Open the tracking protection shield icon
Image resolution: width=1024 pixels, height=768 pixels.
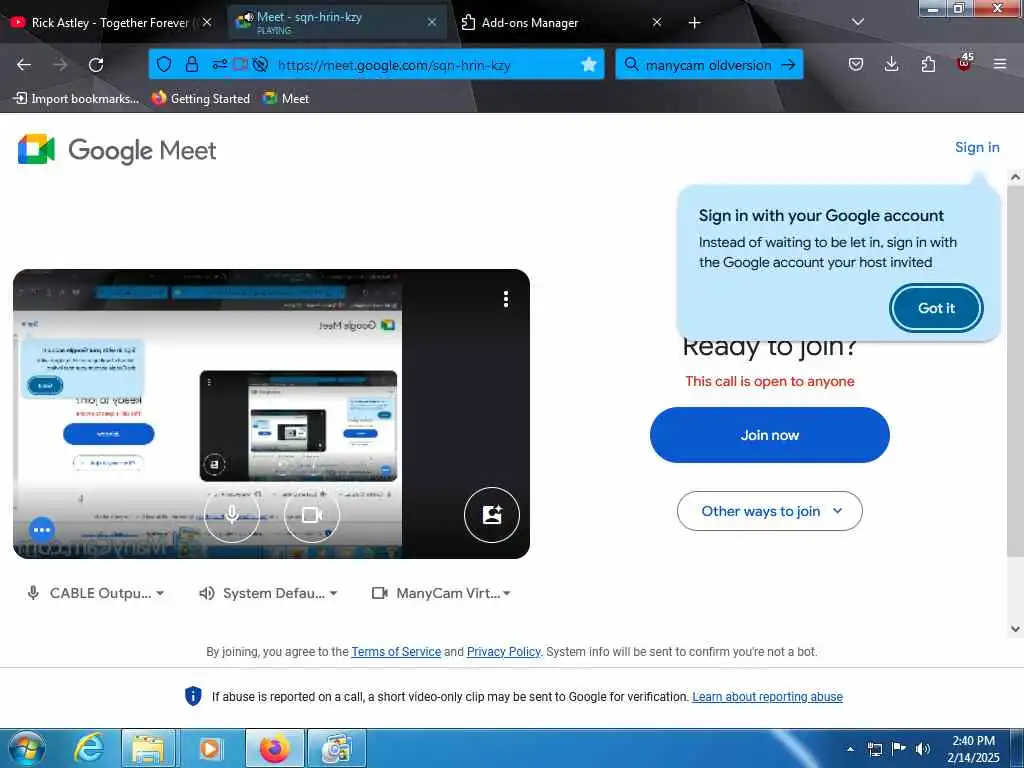click(164, 64)
